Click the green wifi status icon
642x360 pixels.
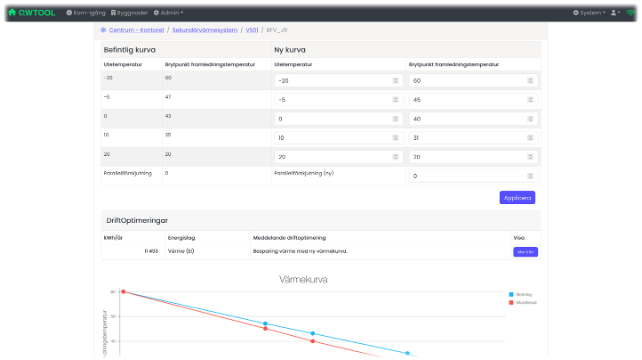631,13
